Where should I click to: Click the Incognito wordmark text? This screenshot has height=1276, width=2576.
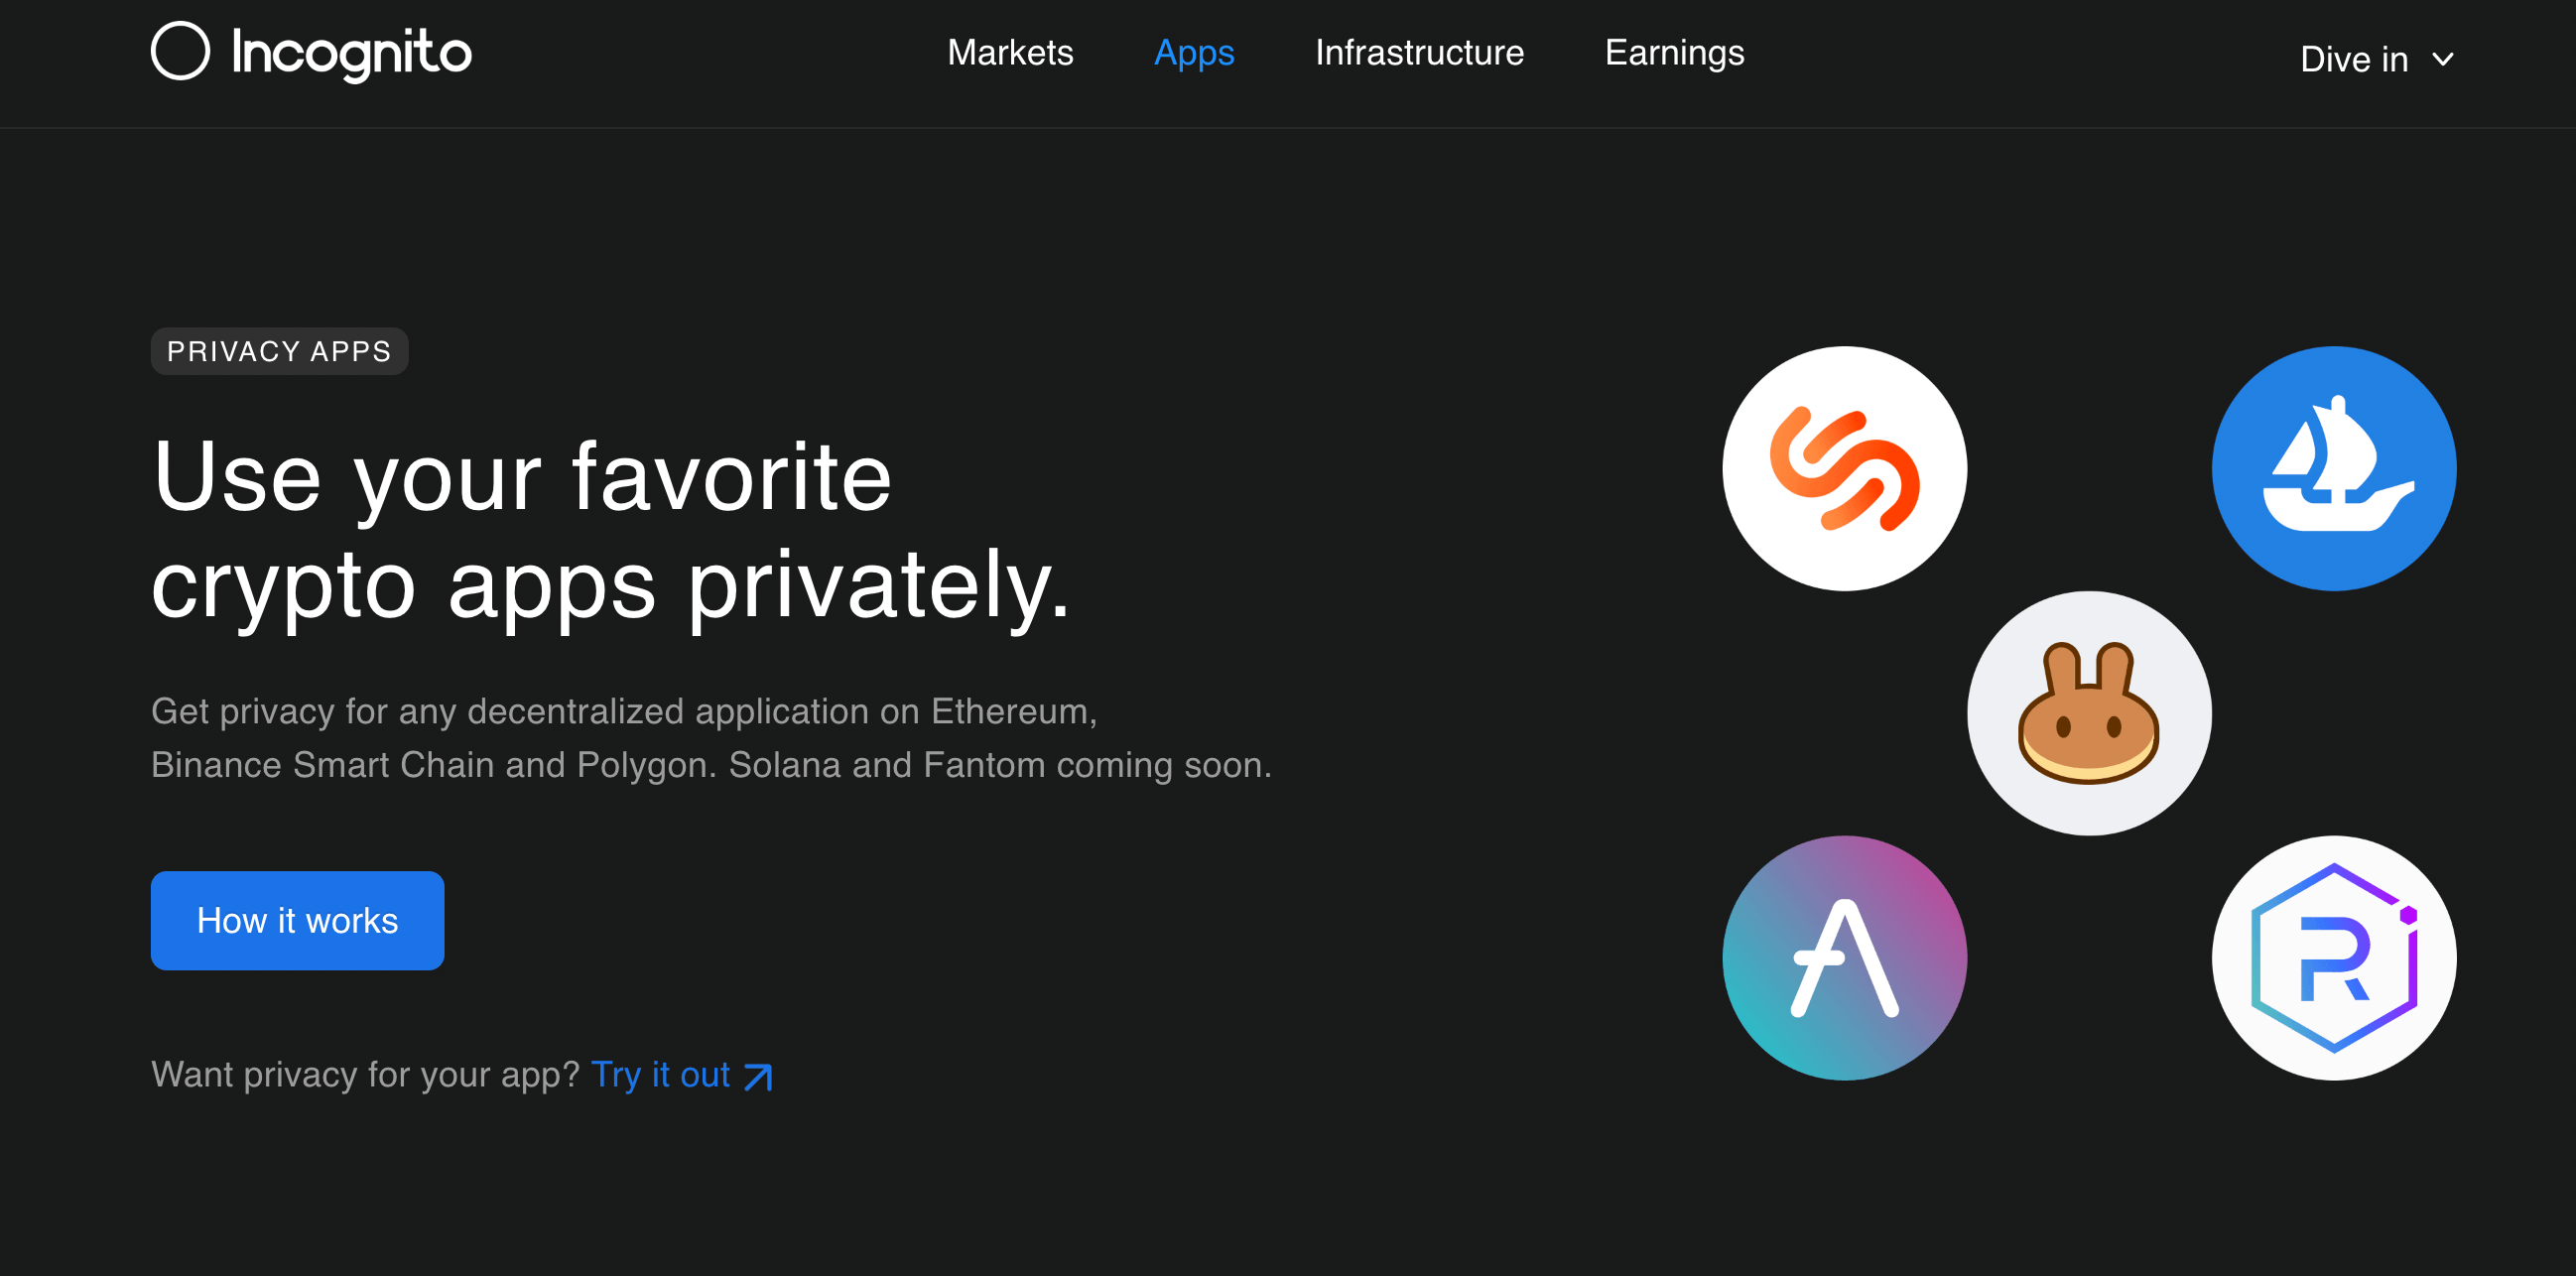point(351,53)
